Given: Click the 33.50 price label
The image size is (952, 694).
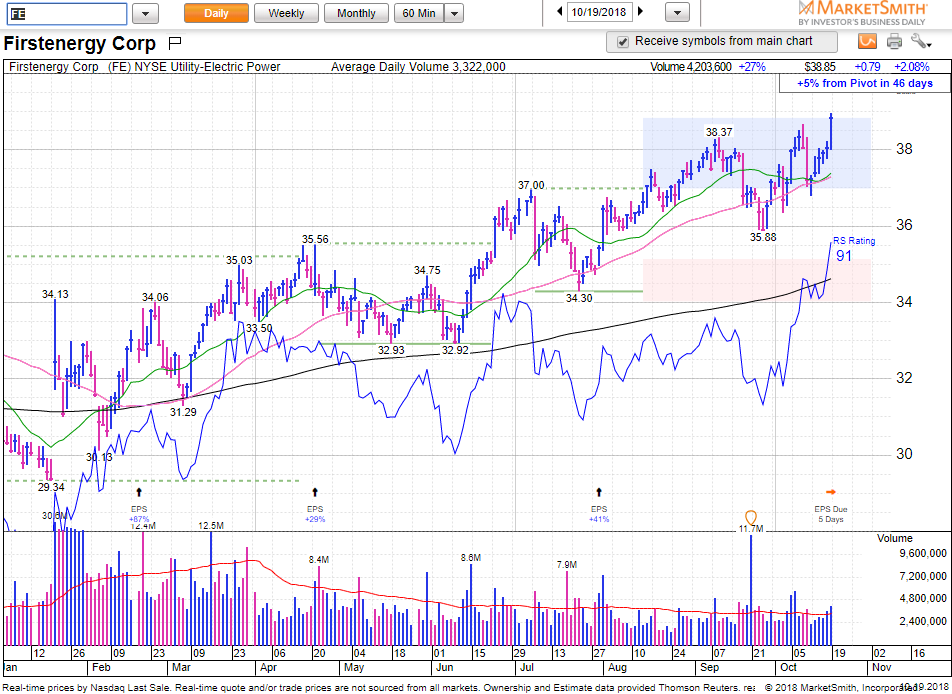Looking at the screenshot, I should tap(259, 328).
